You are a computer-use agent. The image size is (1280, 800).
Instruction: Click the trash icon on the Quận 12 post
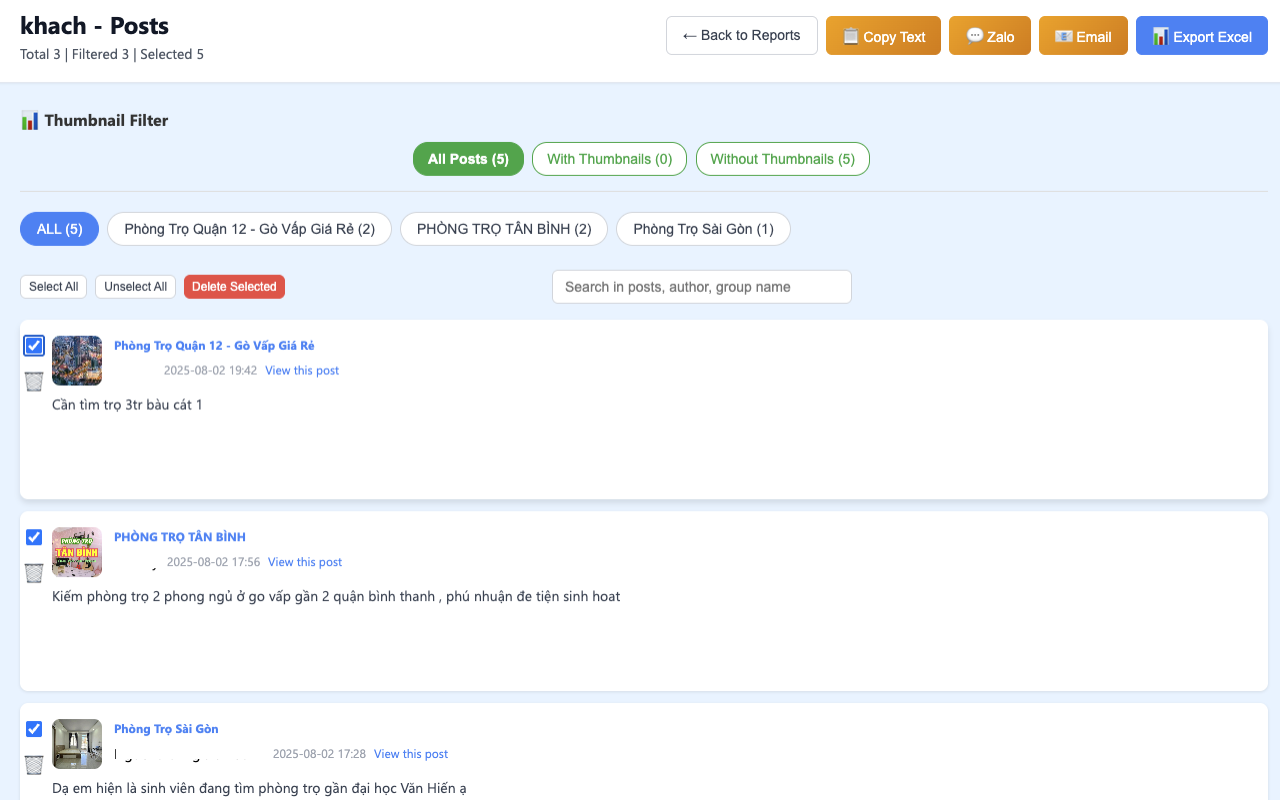[x=33, y=381]
